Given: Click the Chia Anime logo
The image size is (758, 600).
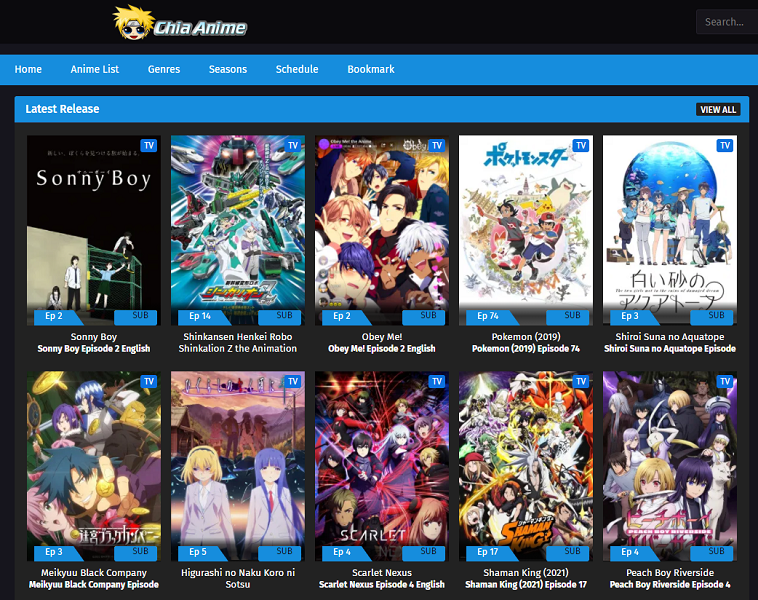Looking at the screenshot, I should (x=180, y=23).
